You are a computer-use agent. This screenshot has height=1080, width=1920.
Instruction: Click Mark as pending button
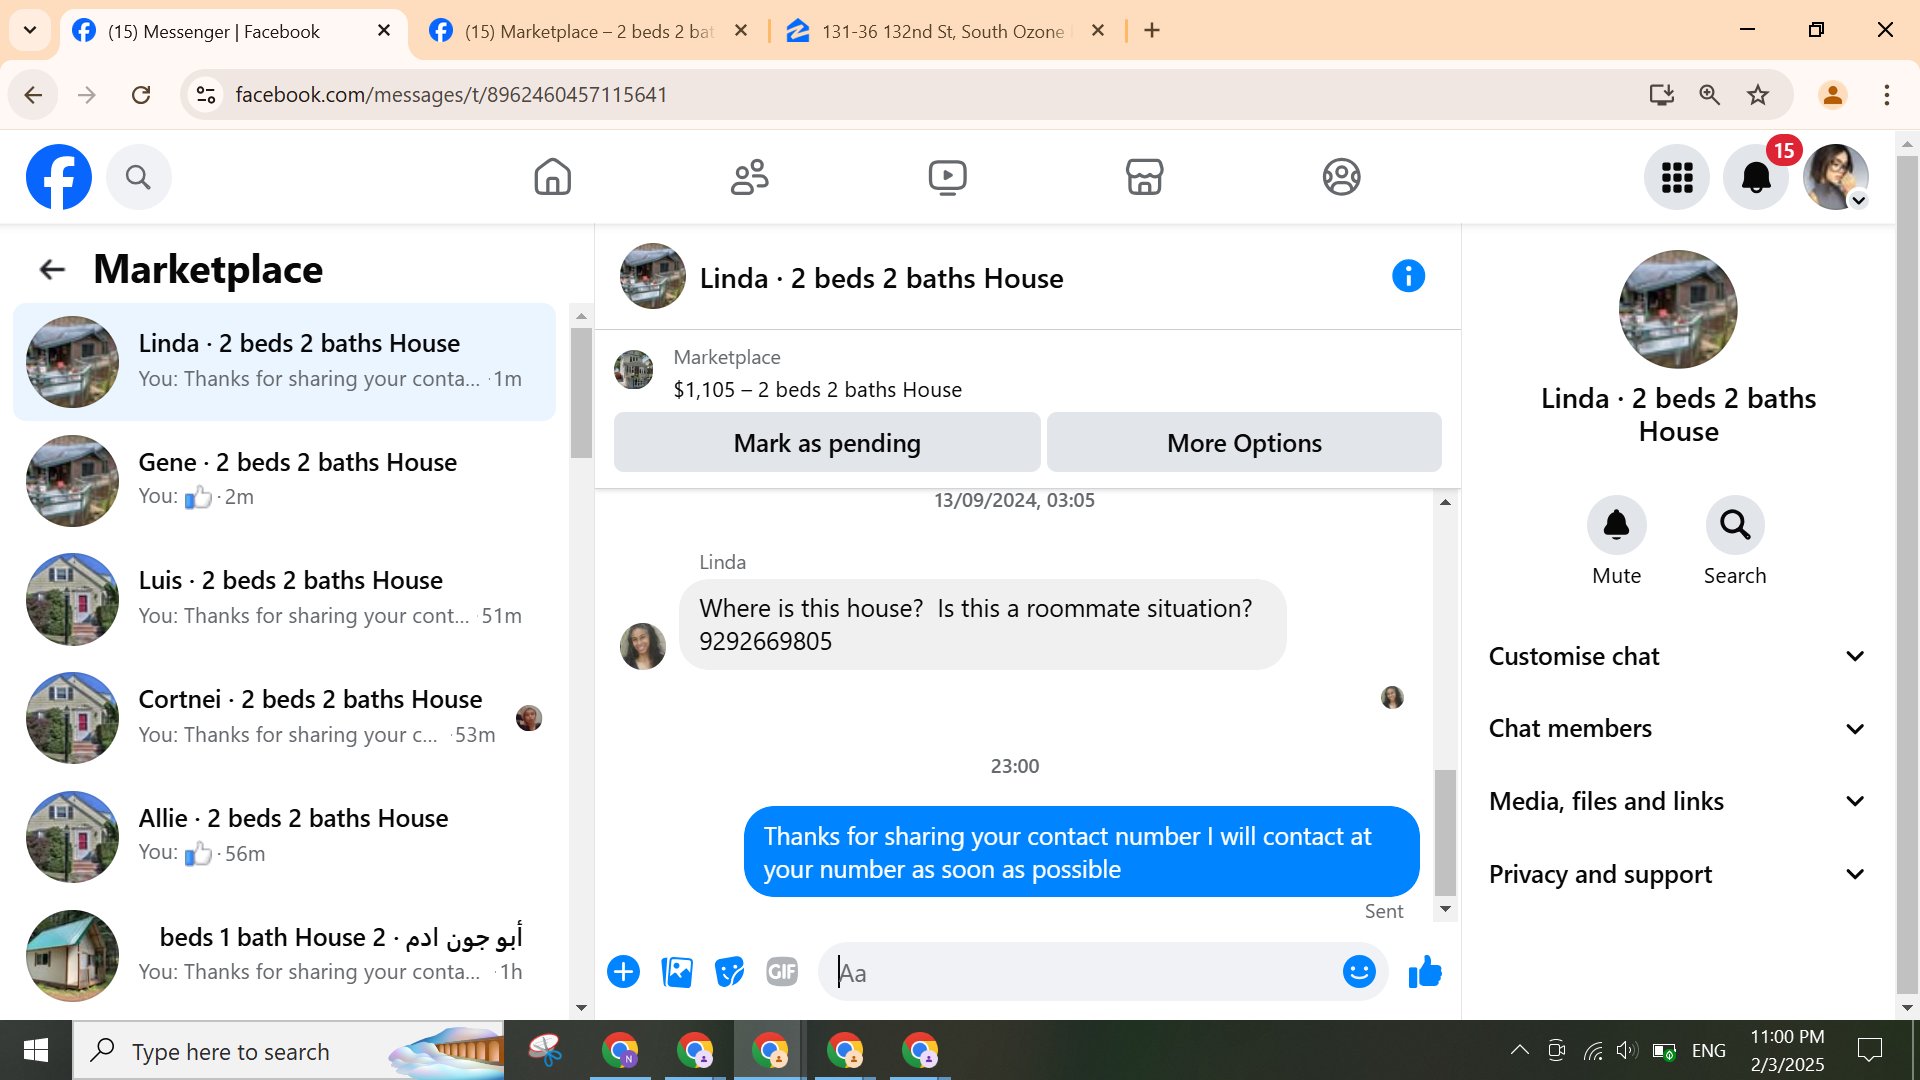(827, 442)
